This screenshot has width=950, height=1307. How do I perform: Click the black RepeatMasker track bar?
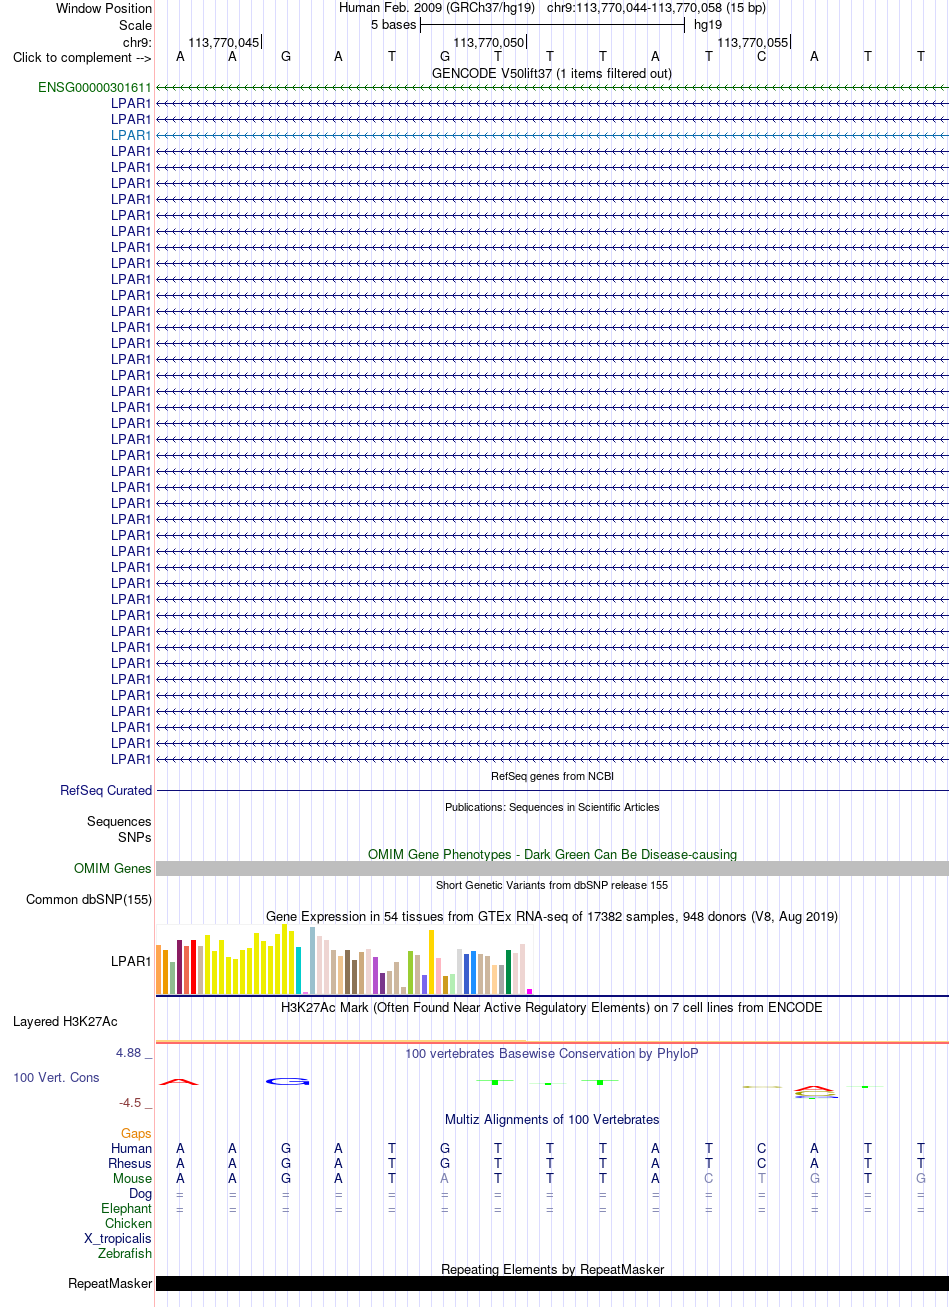click(x=552, y=1283)
